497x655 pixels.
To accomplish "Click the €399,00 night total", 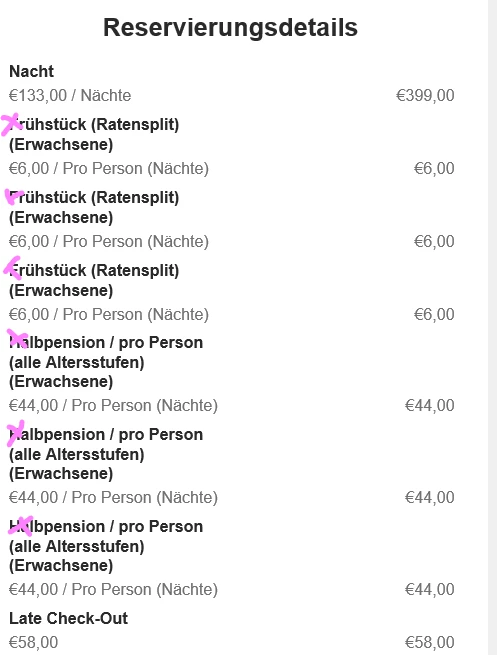I will pos(425,96).
